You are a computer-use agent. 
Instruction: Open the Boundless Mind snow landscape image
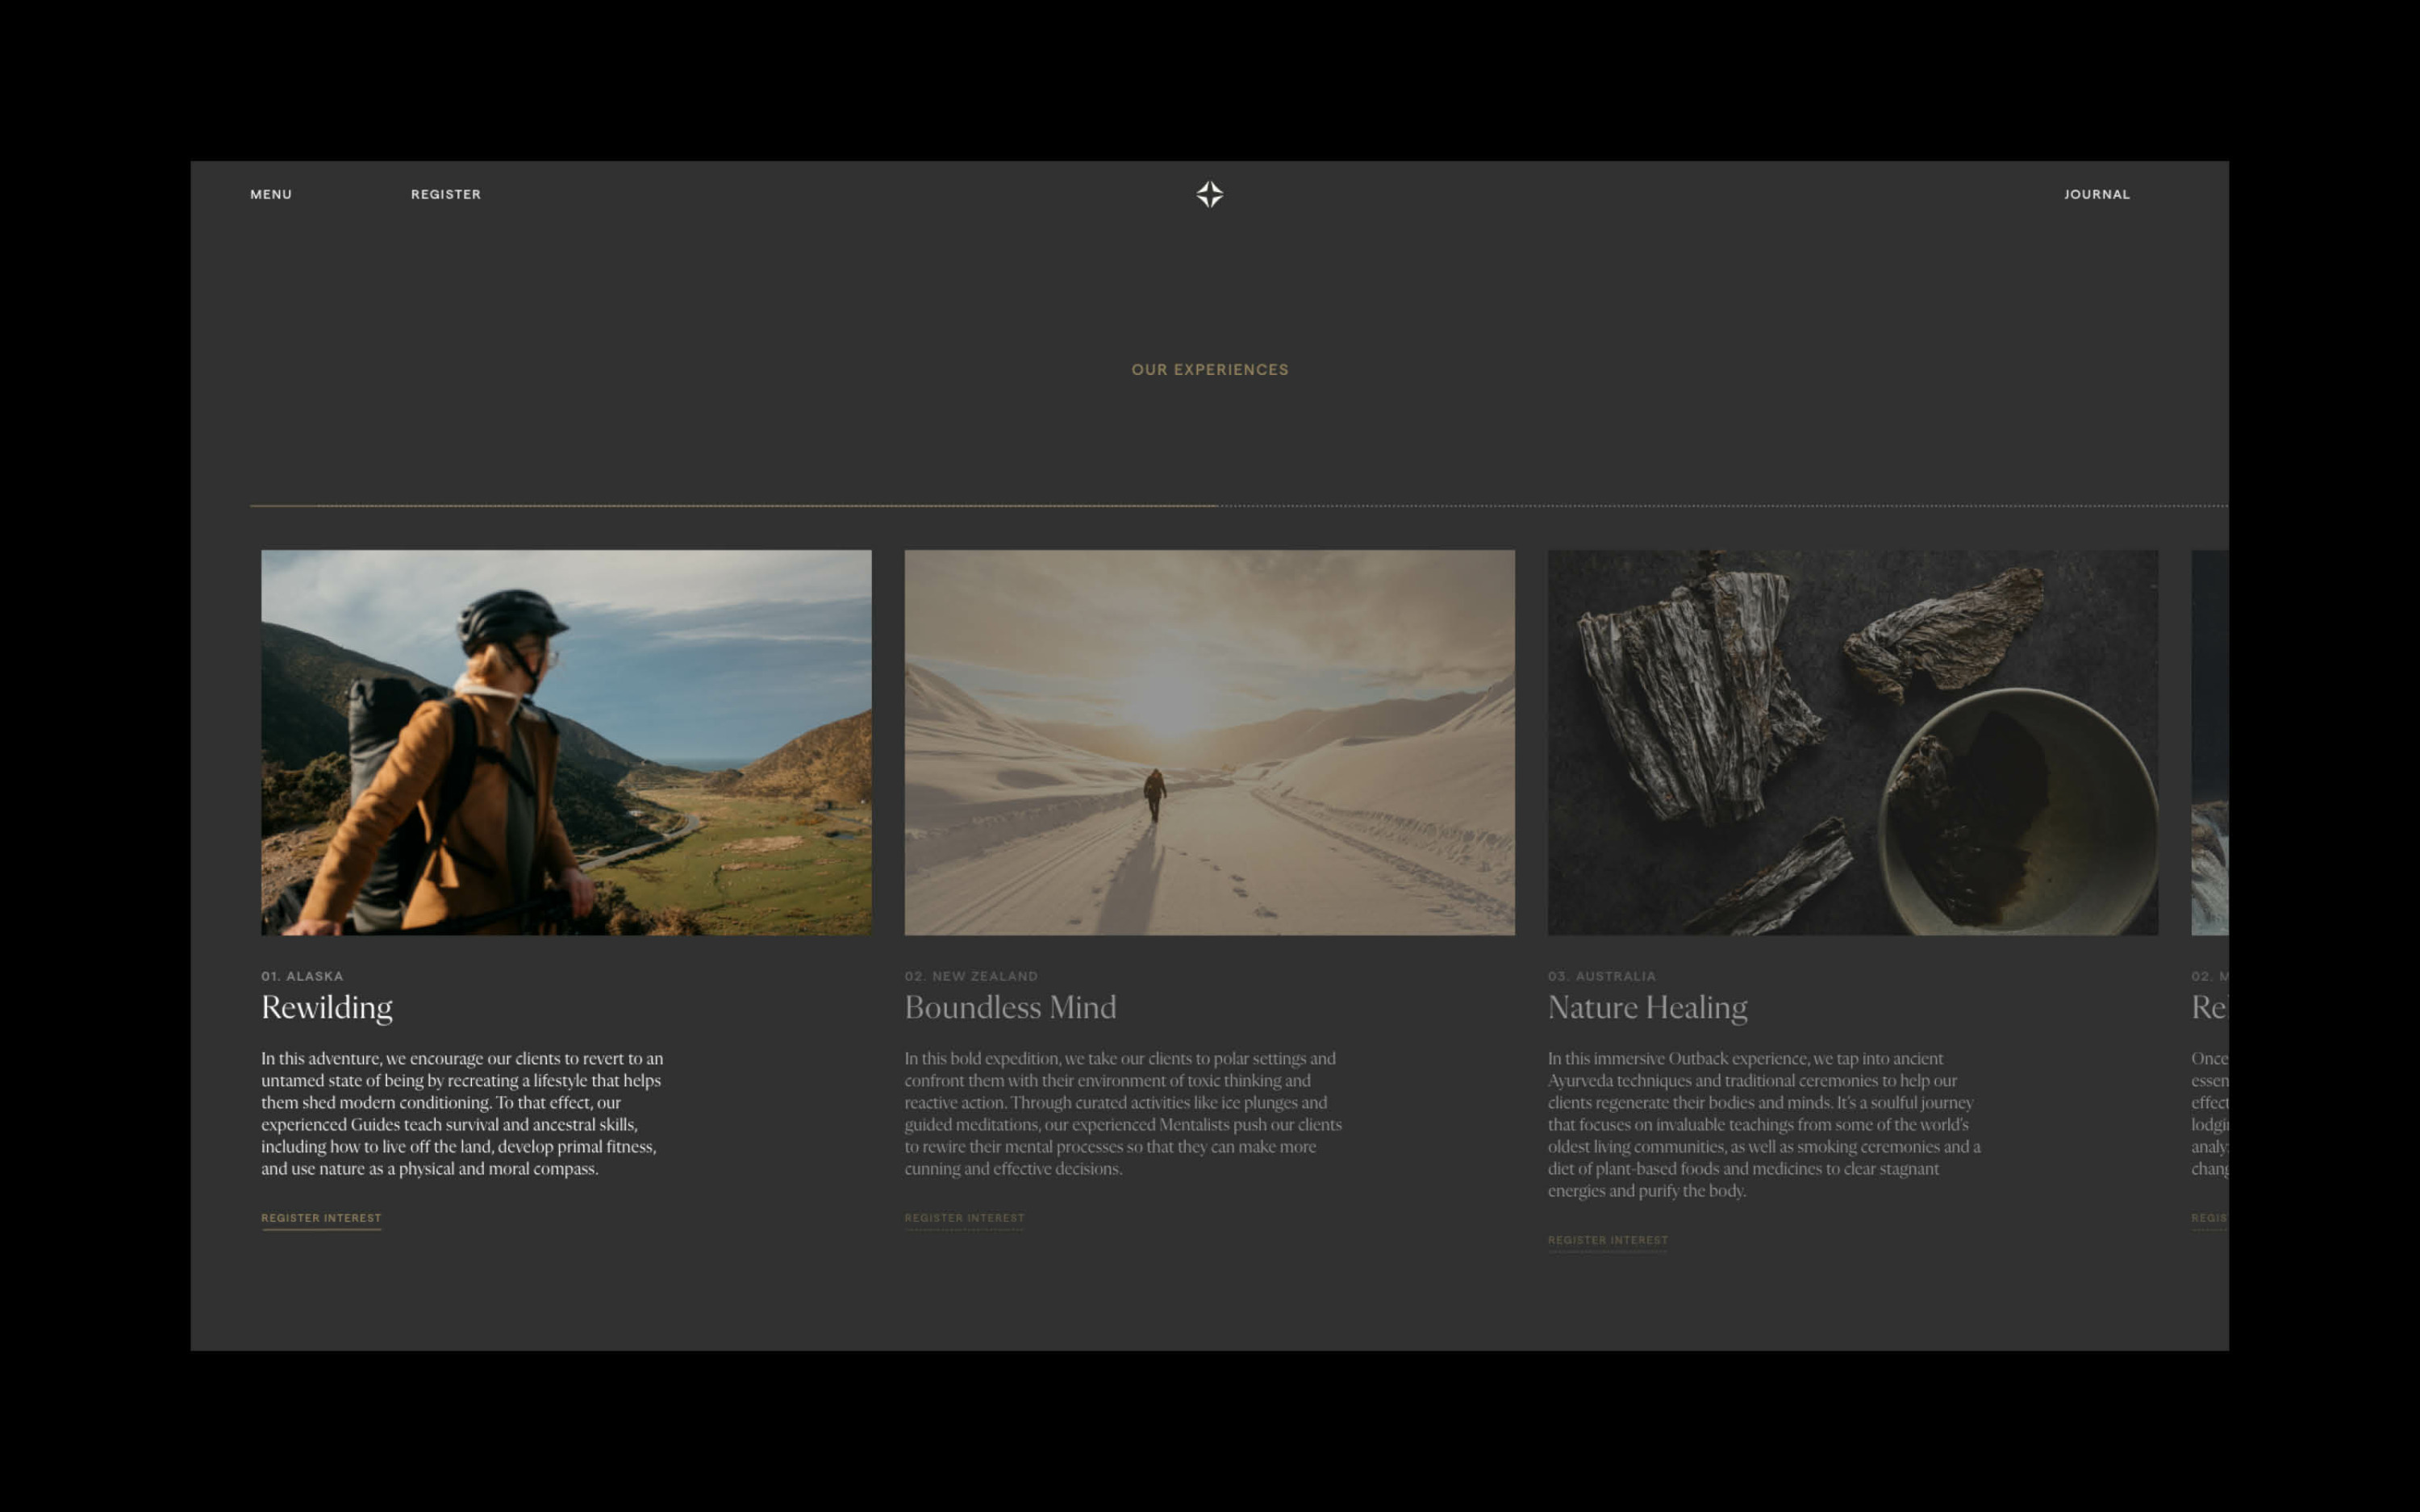click(x=1209, y=742)
